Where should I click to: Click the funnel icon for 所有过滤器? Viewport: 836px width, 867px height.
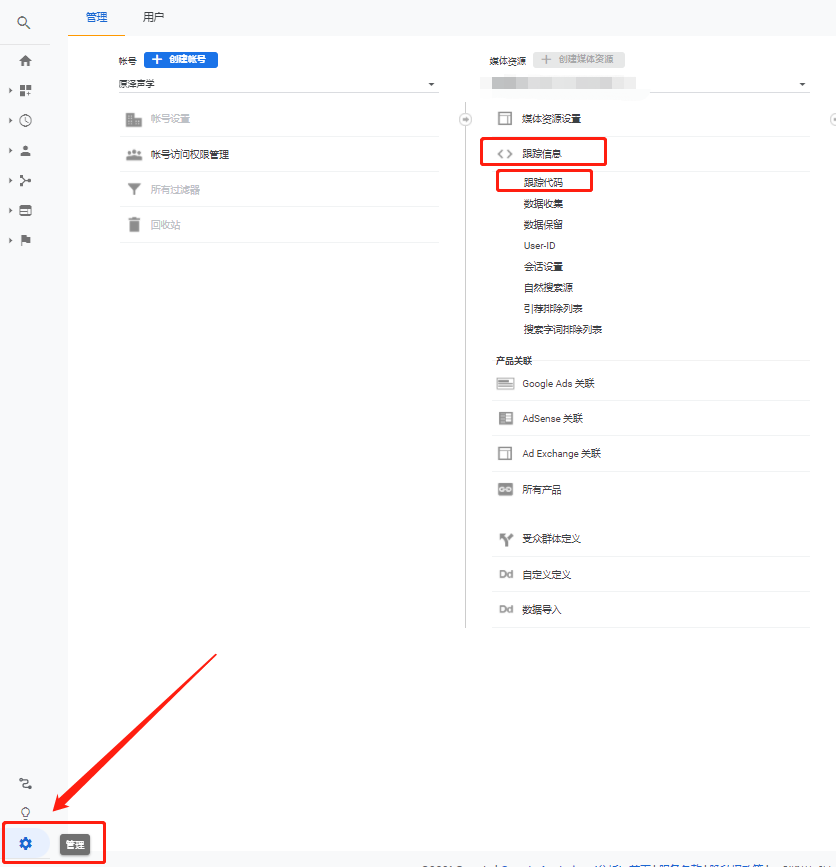tap(134, 190)
